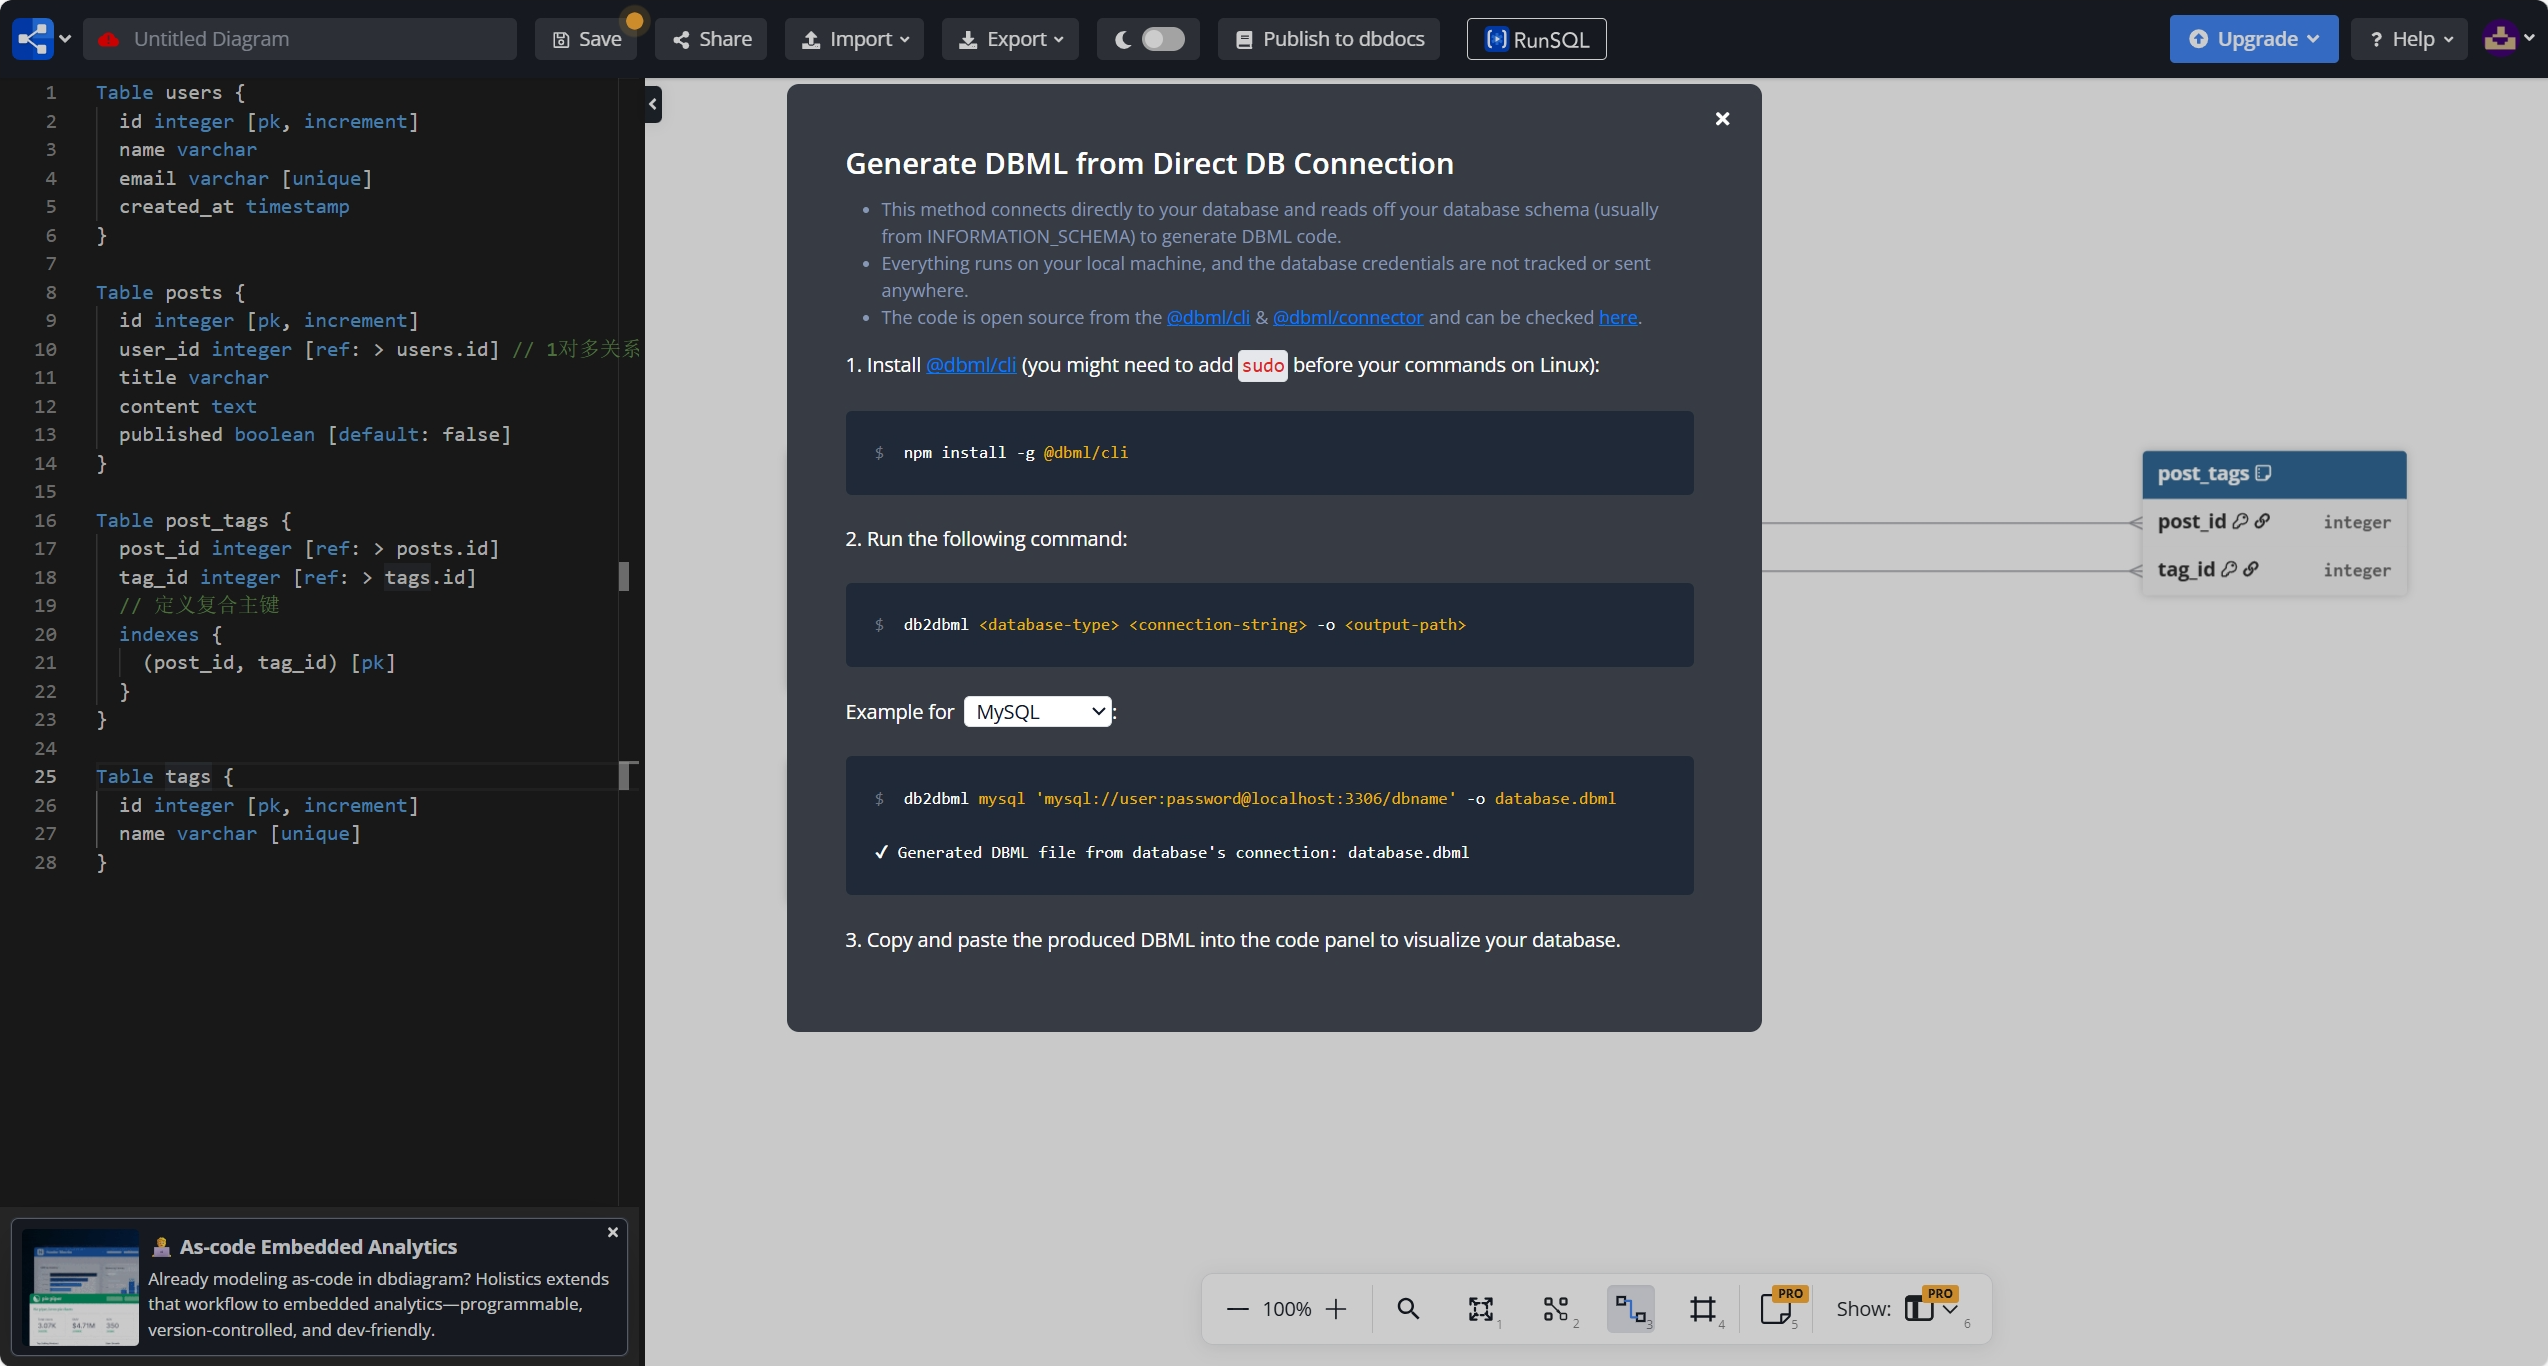Click the tag_id link icon in post_tags
2548x1366 pixels.
tap(2250, 569)
